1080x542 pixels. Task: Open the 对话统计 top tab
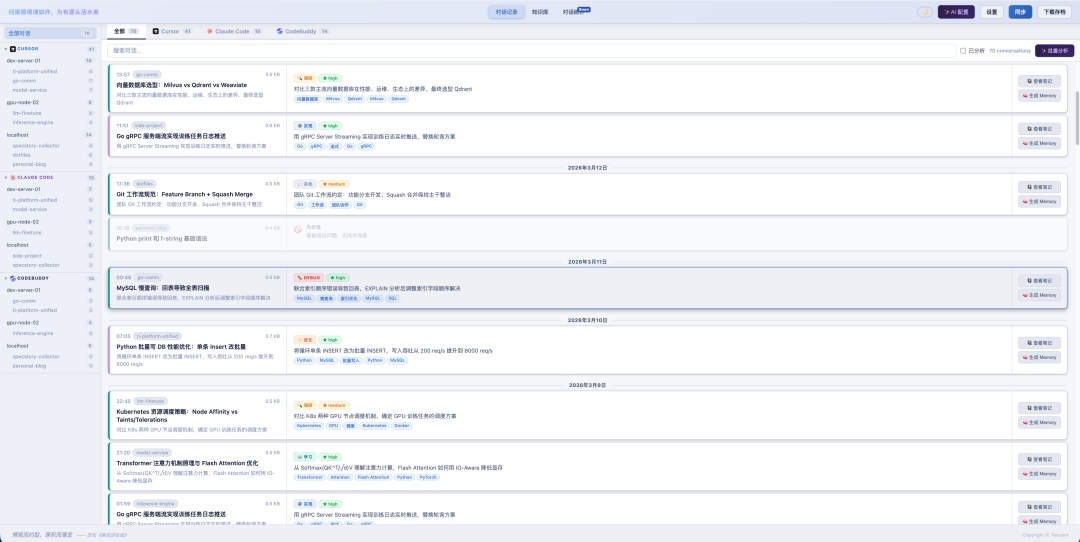pos(572,12)
